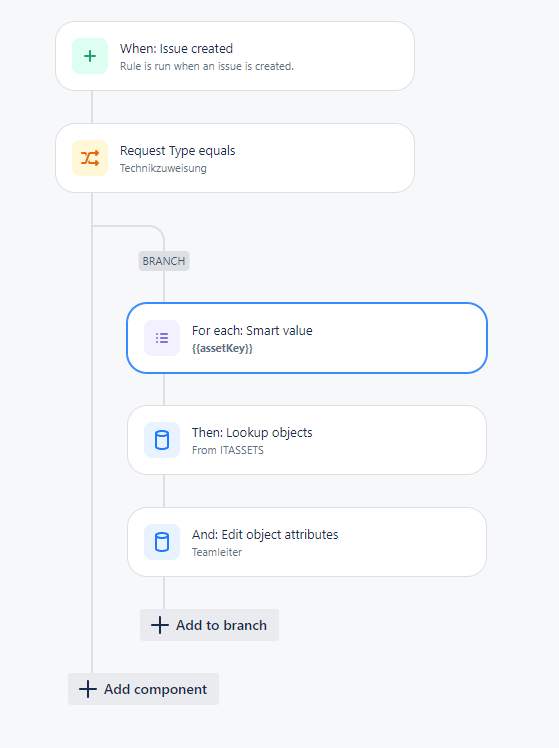Open the And: Edit object attributes action
The width and height of the screenshot is (559, 748).
pyautogui.click(x=307, y=542)
